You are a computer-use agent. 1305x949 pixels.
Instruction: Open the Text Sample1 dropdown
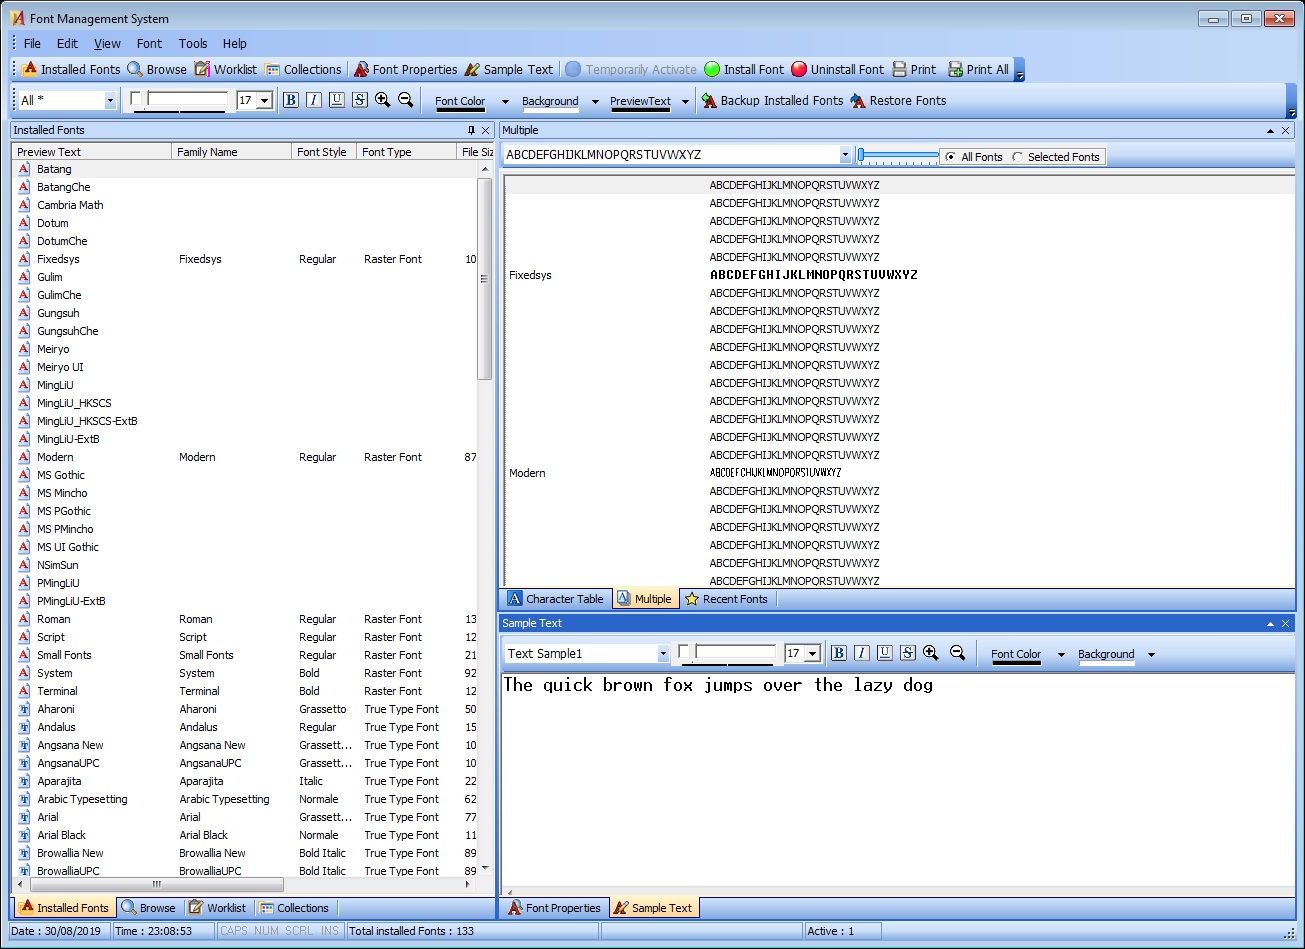(662, 653)
